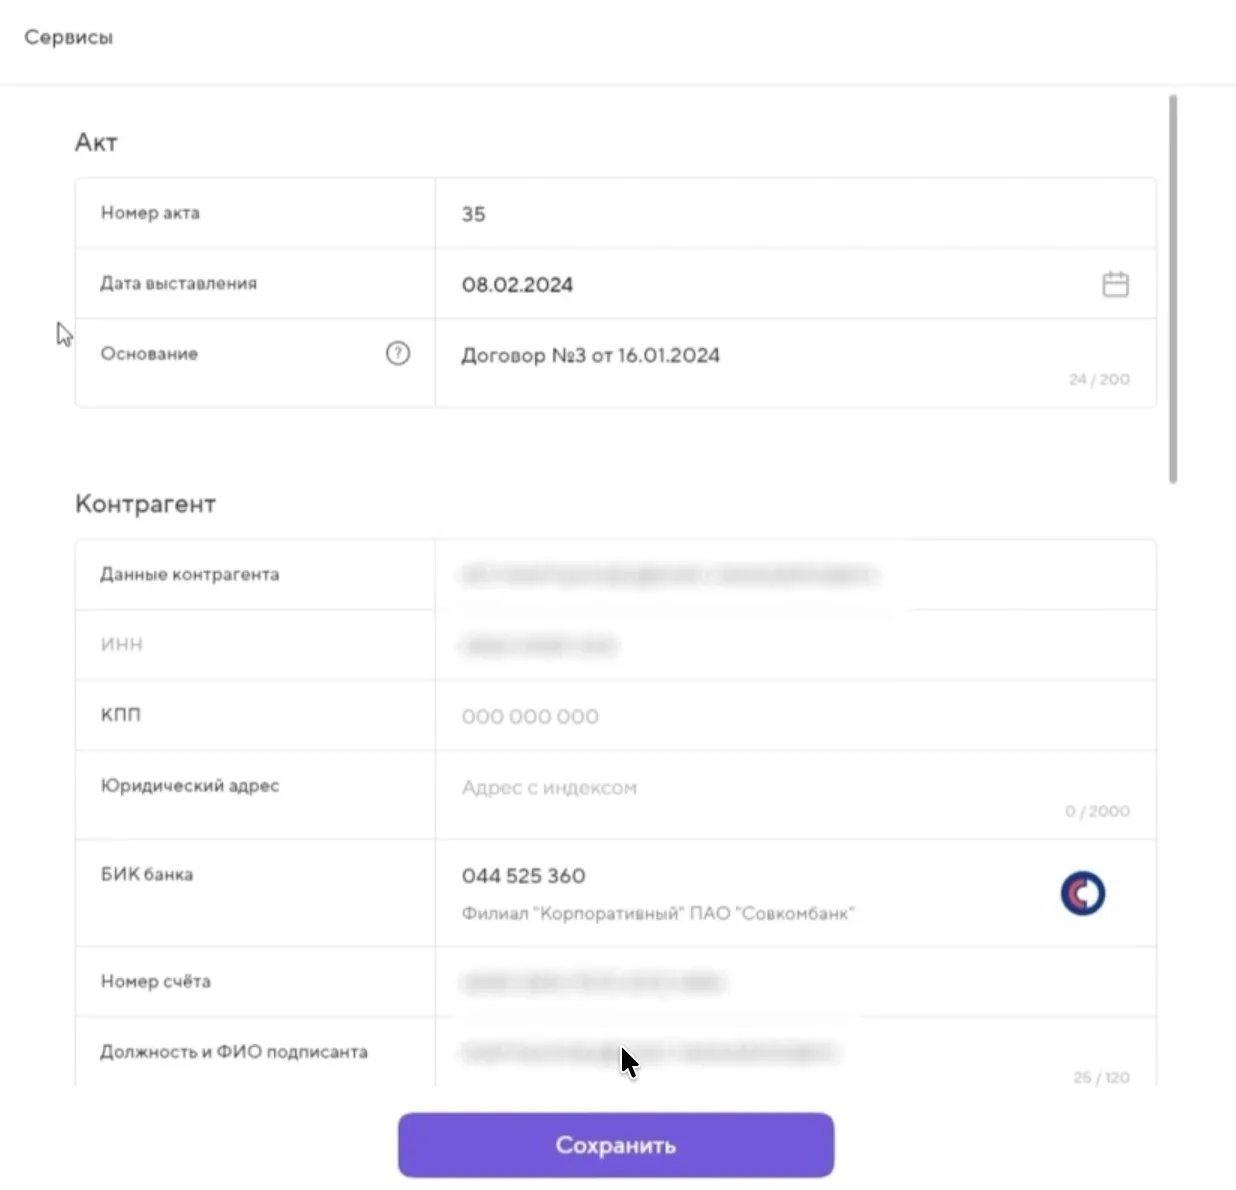This screenshot has height=1190, width=1236.
Task: Click the bank name under БИК
Action: pos(658,913)
